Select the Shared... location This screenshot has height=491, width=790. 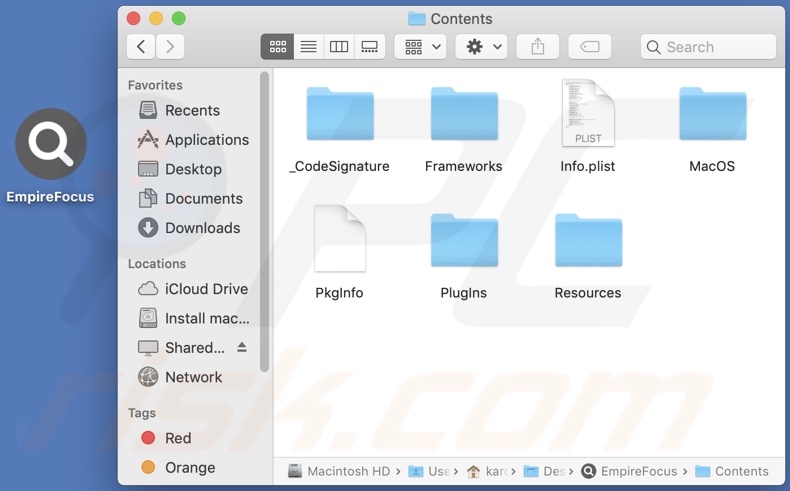[182, 347]
